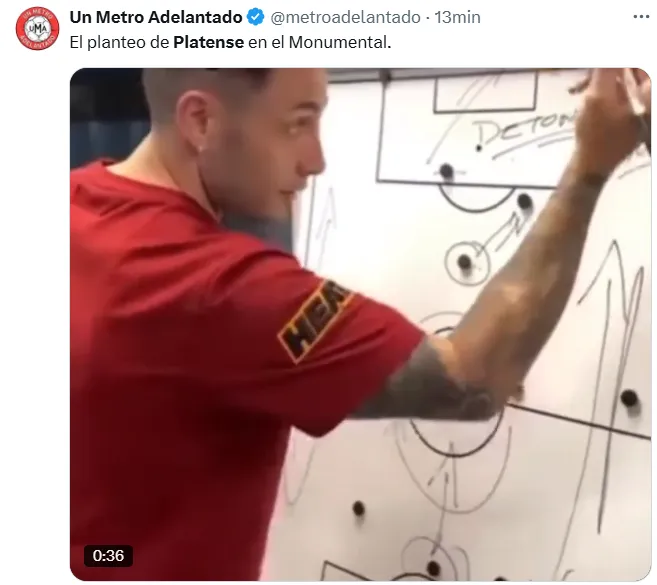
Task: Click the 0:36 video duration badge
Action: coord(109,556)
